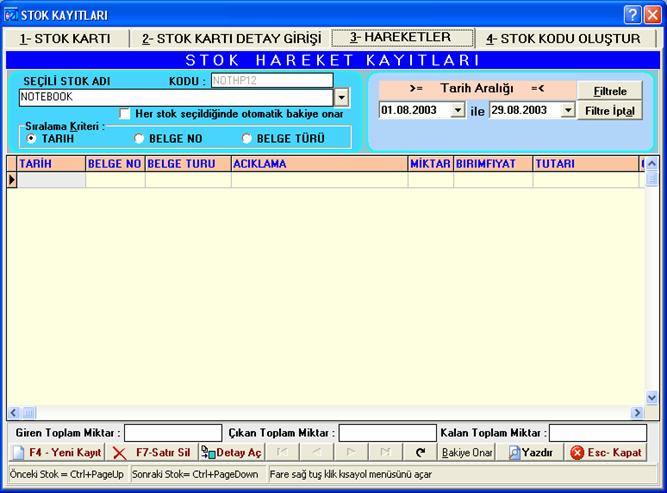Click the Önceki Stok = Ctrl+PageUp status text

click(x=67, y=474)
